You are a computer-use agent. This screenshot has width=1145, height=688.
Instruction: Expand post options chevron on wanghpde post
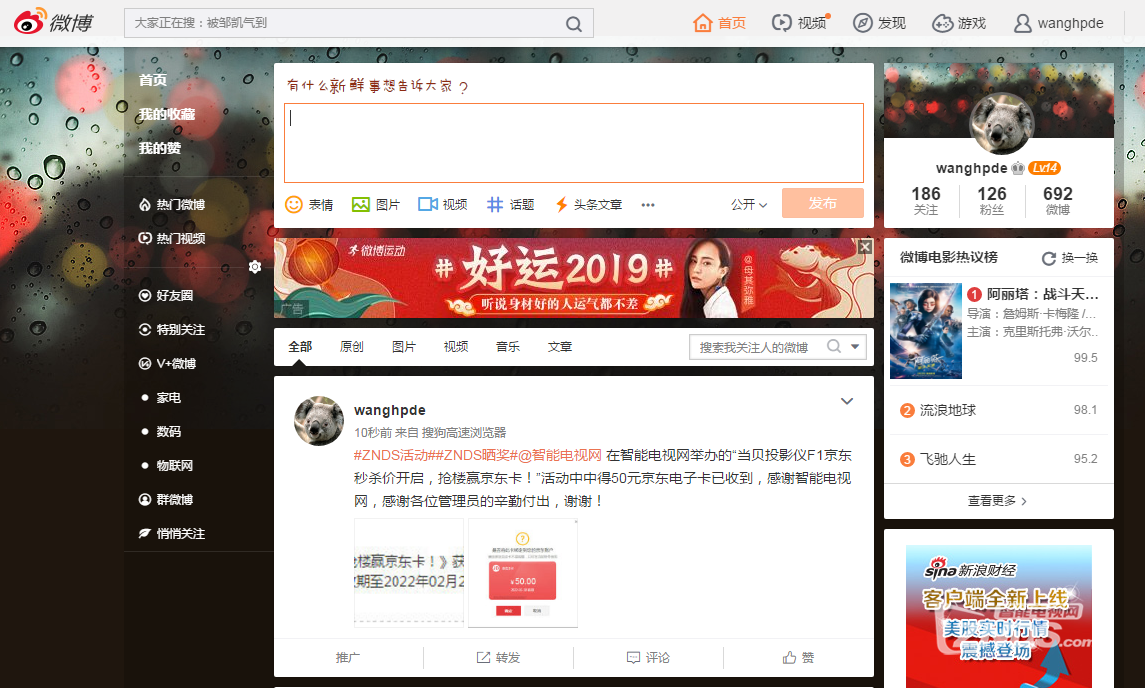pyautogui.click(x=847, y=401)
